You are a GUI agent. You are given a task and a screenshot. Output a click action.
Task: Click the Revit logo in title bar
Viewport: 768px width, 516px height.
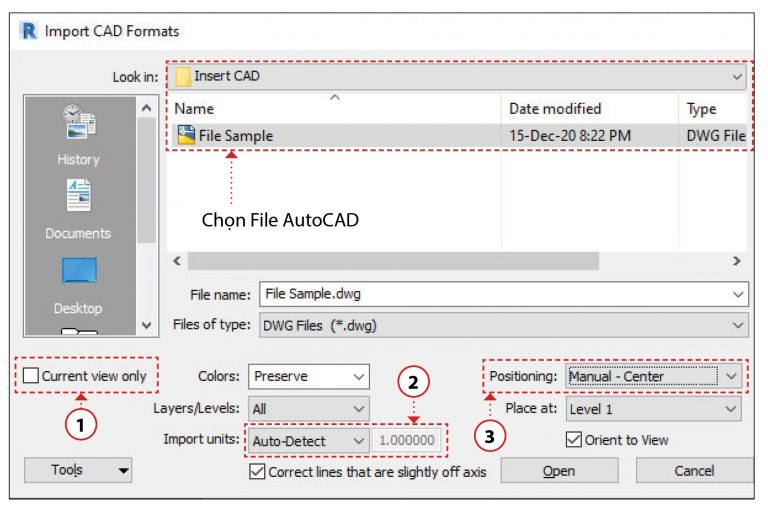click(29, 31)
